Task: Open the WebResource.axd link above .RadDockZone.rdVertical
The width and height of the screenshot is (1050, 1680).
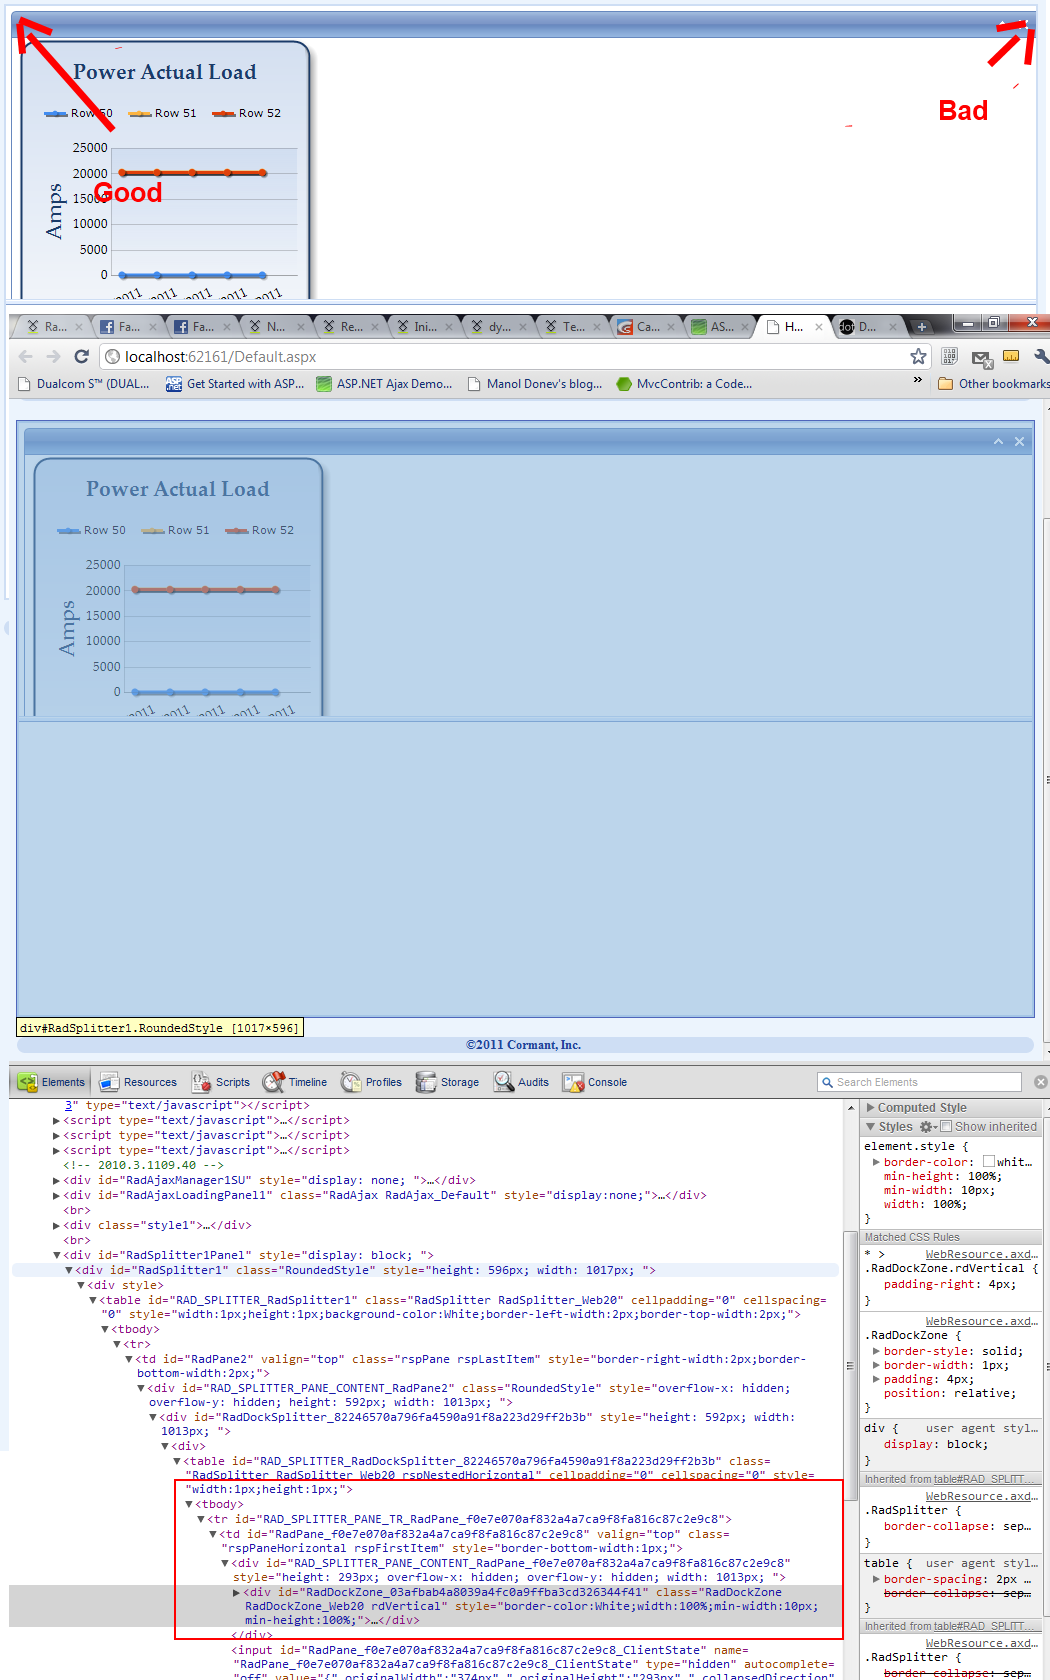Action: coord(981,1254)
